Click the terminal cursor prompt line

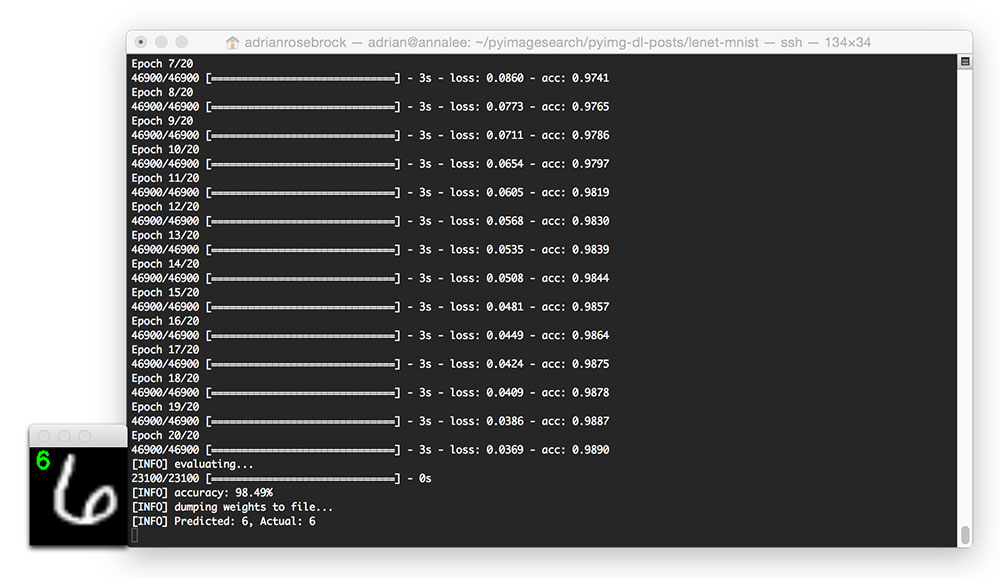click(x=135, y=535)
